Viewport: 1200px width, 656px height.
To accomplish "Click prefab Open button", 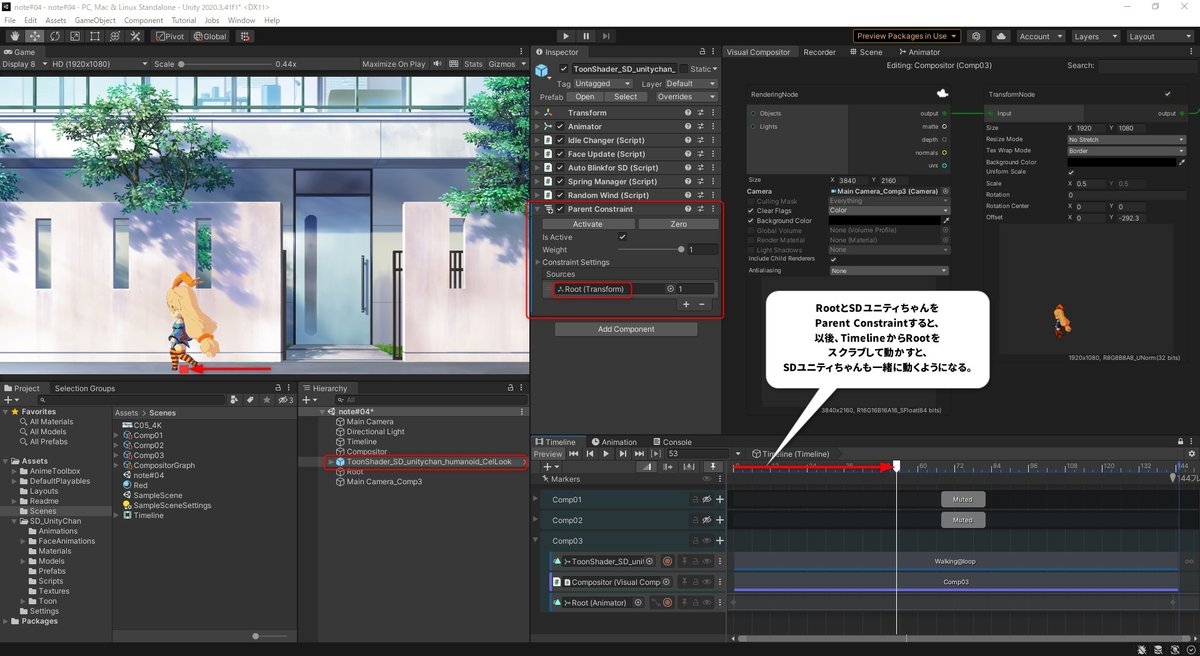I will [585, 97].
